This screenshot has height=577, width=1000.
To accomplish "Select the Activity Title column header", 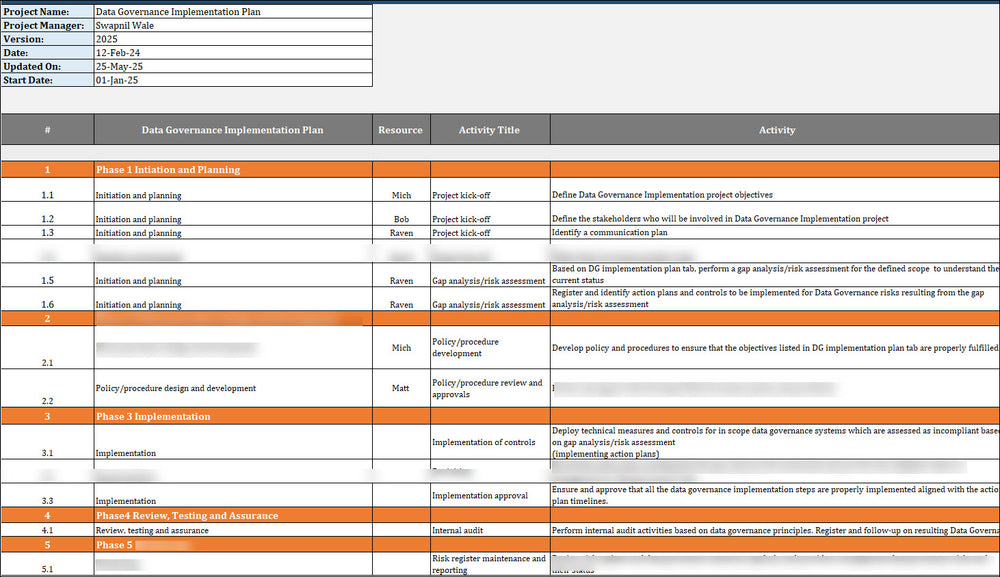I will (489, 129).
